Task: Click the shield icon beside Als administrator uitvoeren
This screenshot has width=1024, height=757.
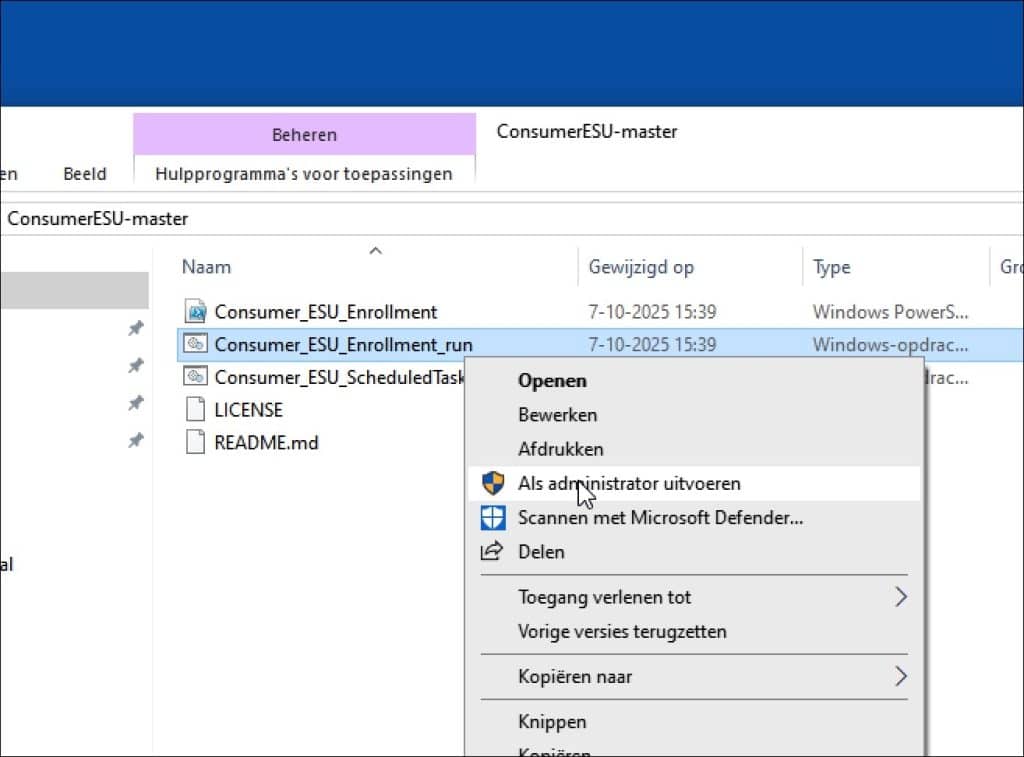Action: click(x=493, y=484)
